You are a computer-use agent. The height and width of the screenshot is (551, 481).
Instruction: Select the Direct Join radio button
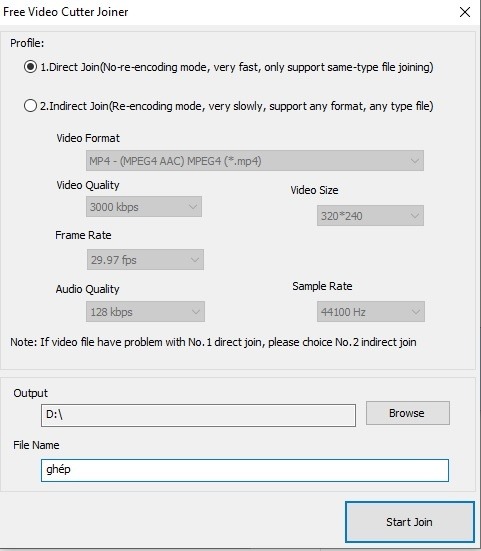pos(31,67)
